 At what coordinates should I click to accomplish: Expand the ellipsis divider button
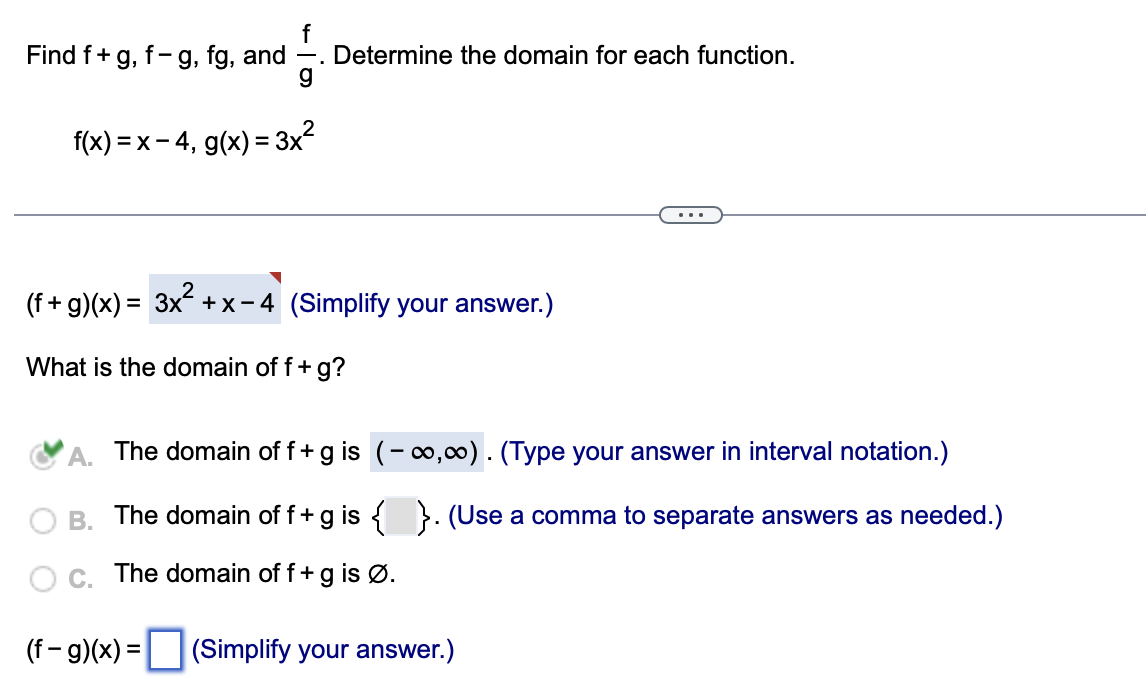click(692, 214)
